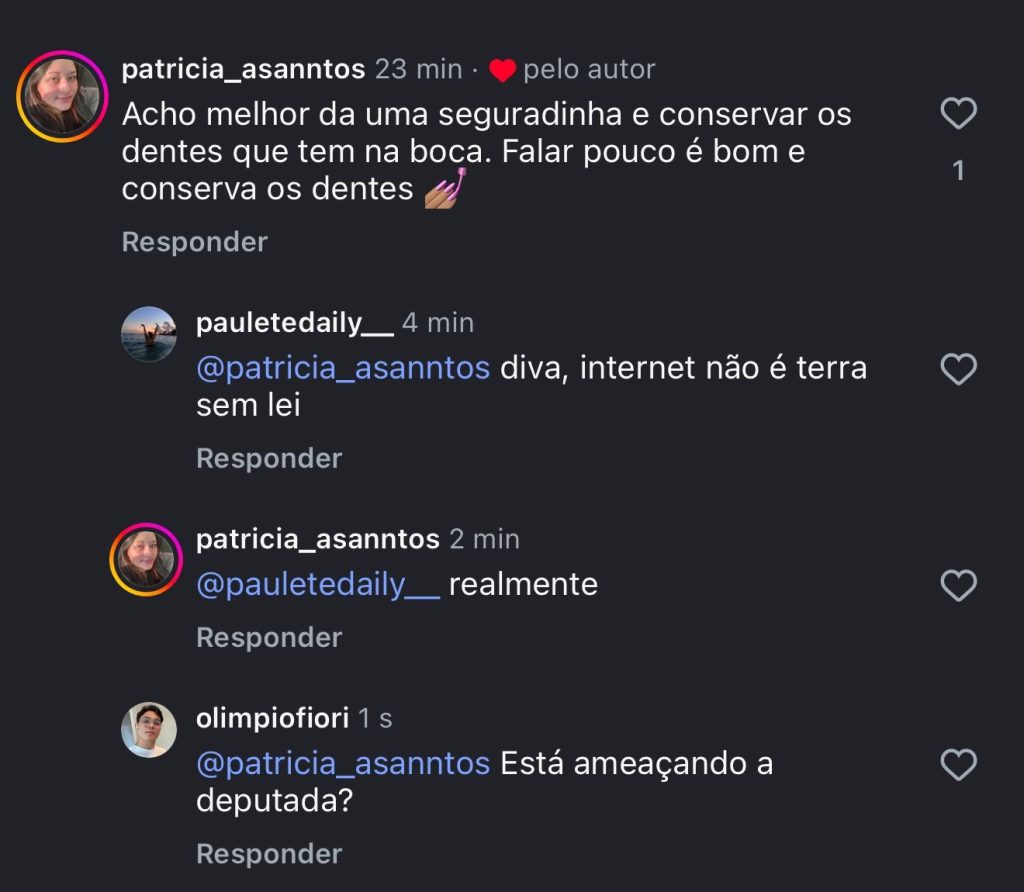Tap olimpiofiori's profile avatar

pyautogui.click(x=149, y=730)
